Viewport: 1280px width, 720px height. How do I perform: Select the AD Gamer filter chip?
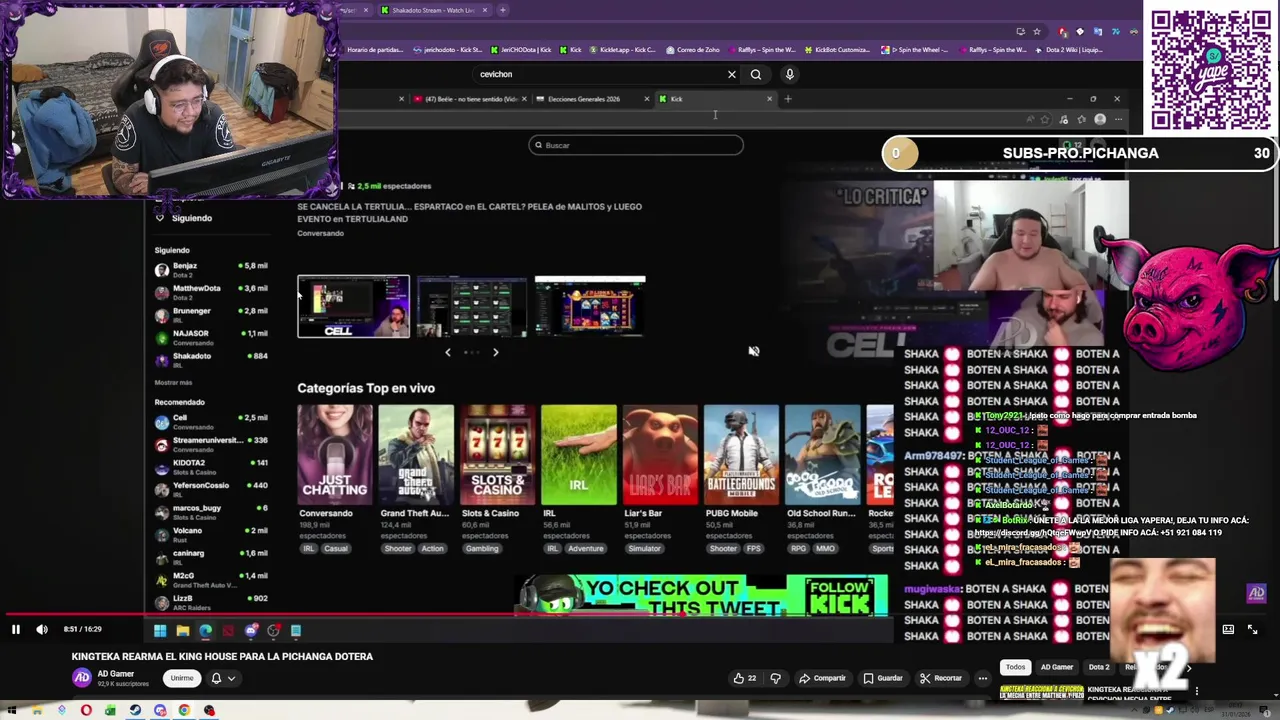point(1056,667)
